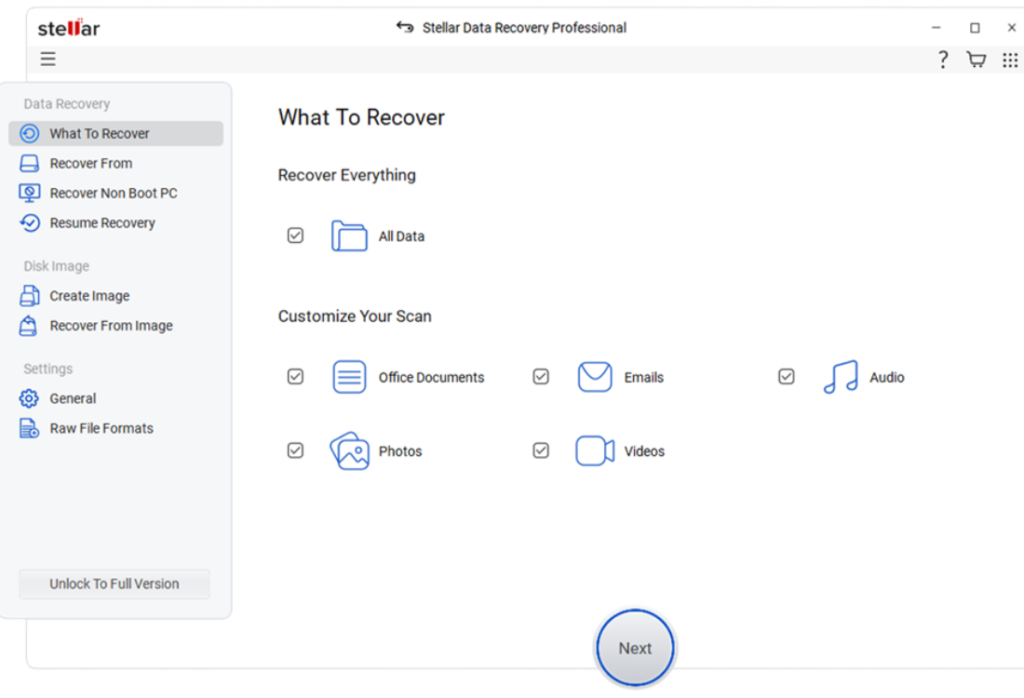Click Unlock To Full Version button
The width and height of the screenshot is (1024, 698).
(x=114, y=584)
